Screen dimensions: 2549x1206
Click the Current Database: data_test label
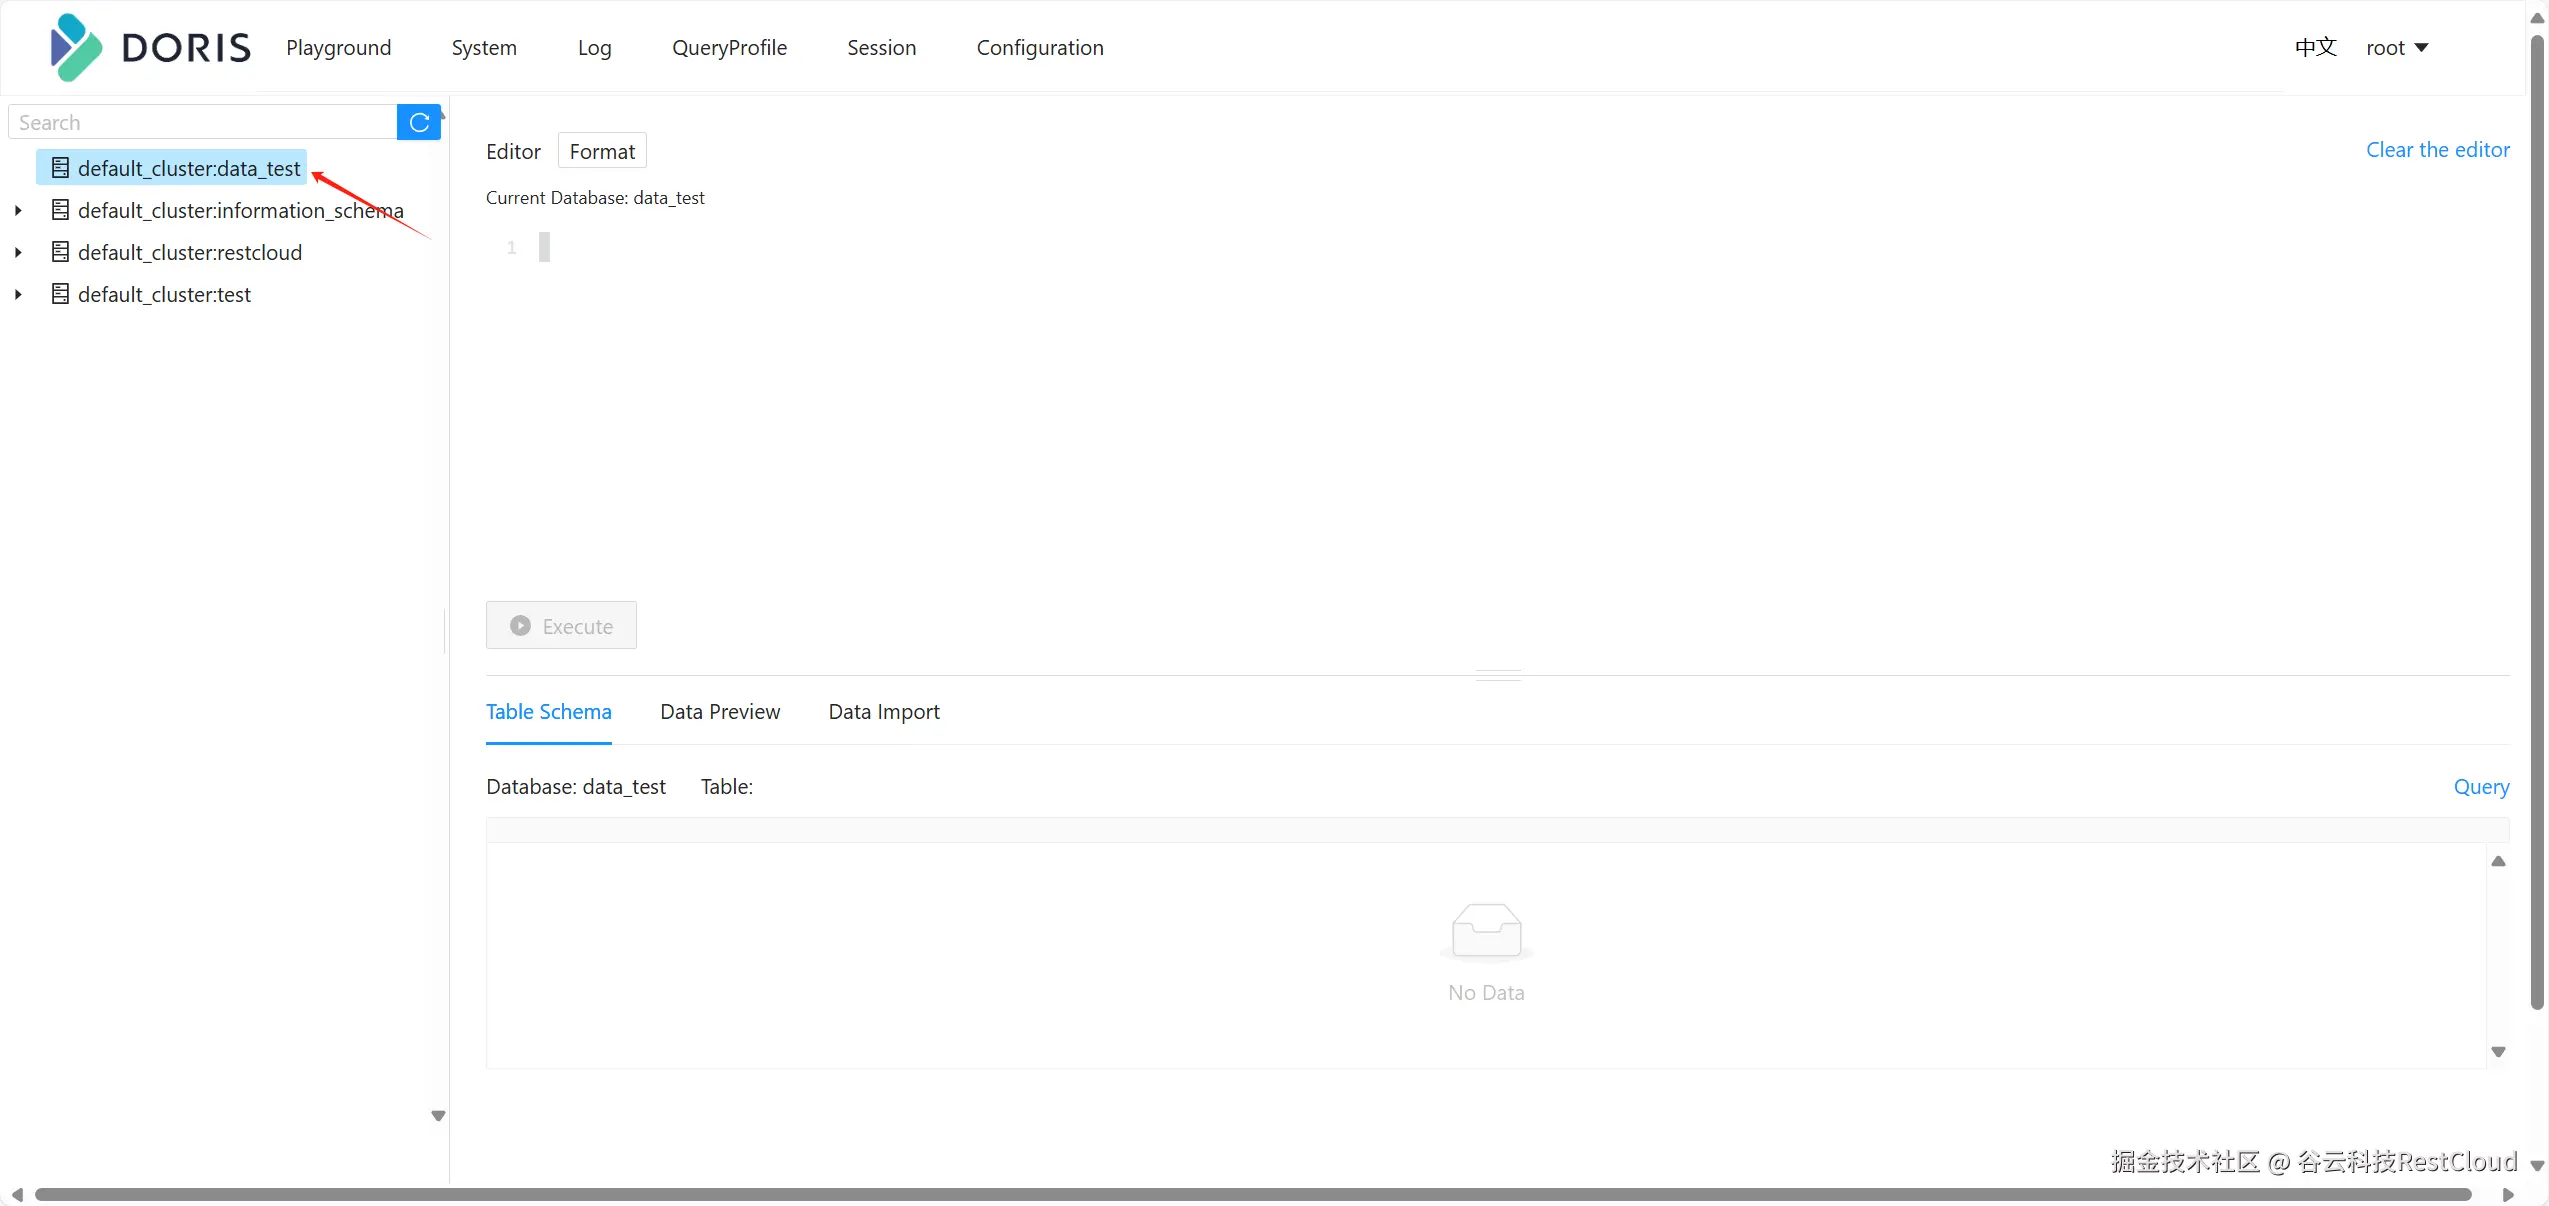595,198
